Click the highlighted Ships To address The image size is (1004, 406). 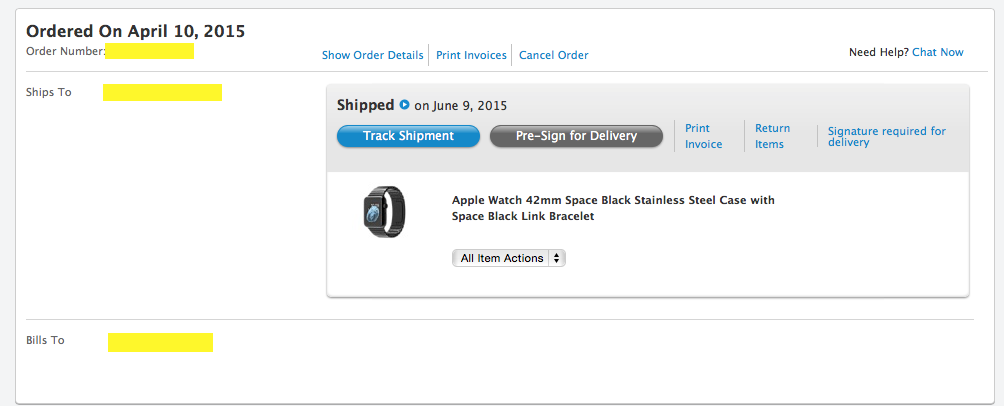pos(162,93)
